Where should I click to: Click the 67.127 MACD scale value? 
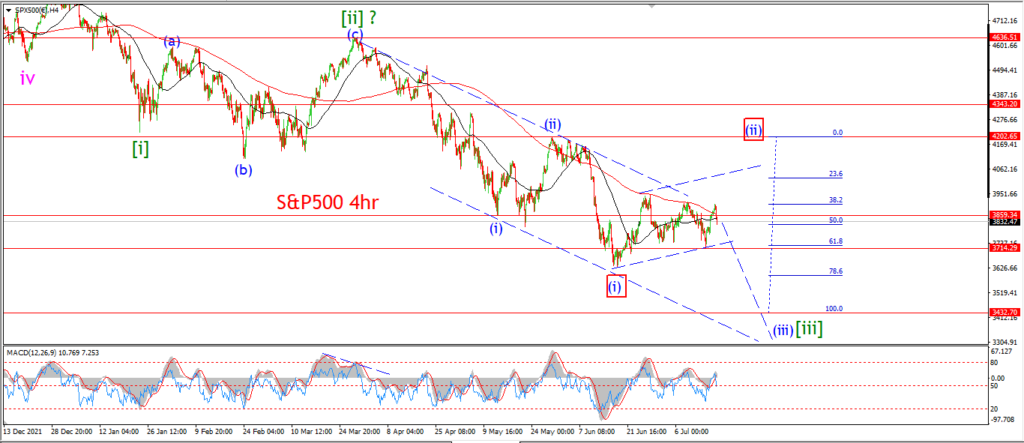pos(1002,351)
